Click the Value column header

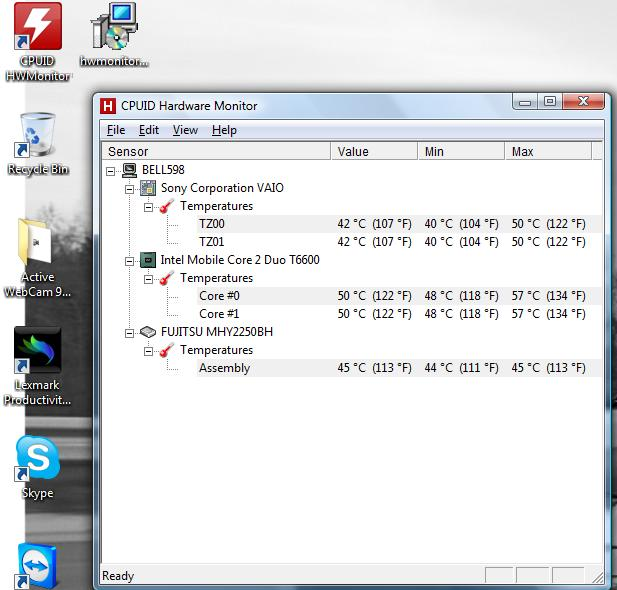(x=374, y=152)
